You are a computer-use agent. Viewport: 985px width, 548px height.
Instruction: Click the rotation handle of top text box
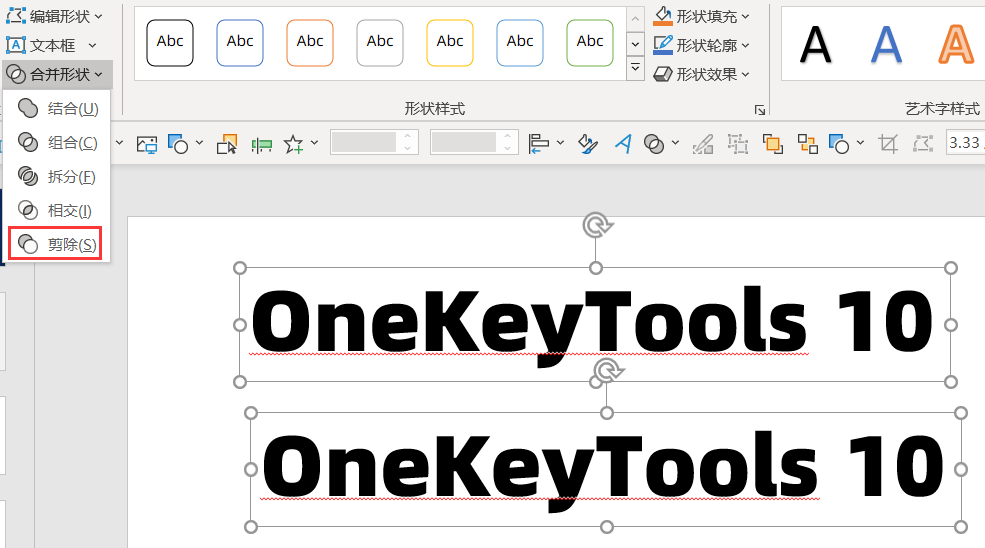point(597,225)
